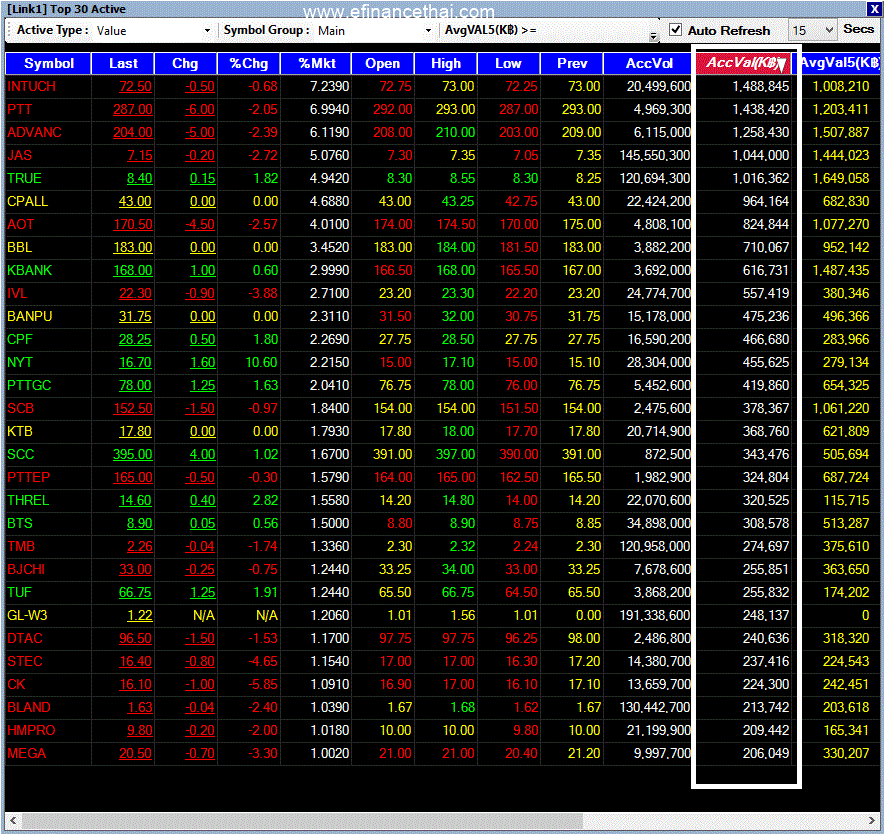This screenshot has width=885, height=835.
Task: Select the NYT symbol
Action: pyautogui.click(x=20, y=362)
